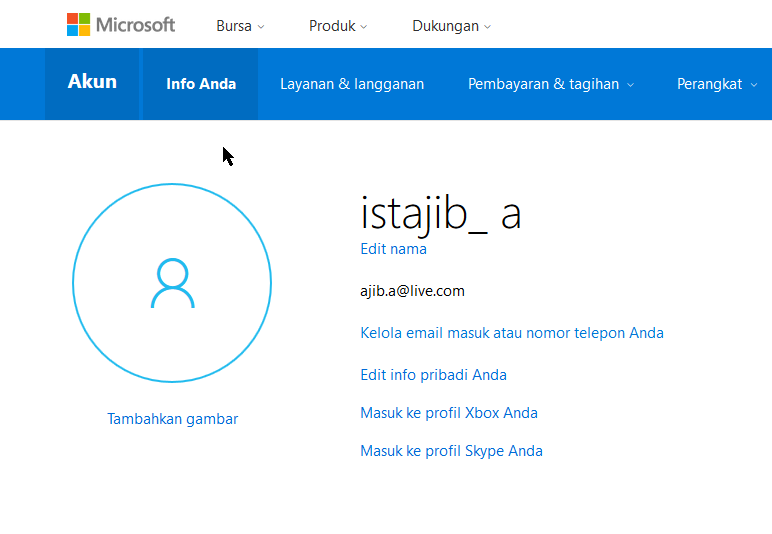This screenshot has height=534, width=772.
Task: Open Masuk ke profil Xbox Anda
Action: point(449,413)
